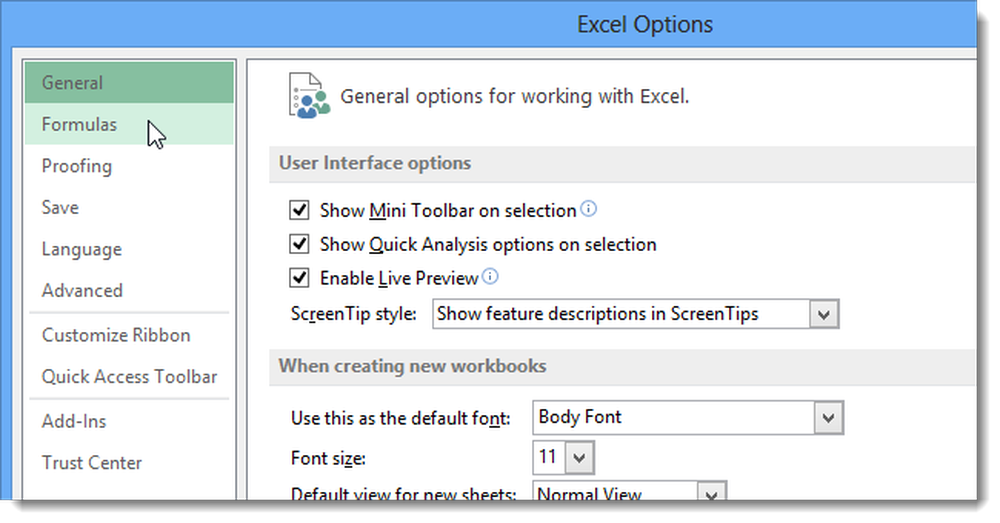This screenshot has height=523, width=1000.
Task: Click the 'Use this as the default font:' label
Action: click(x=401, y=418)
